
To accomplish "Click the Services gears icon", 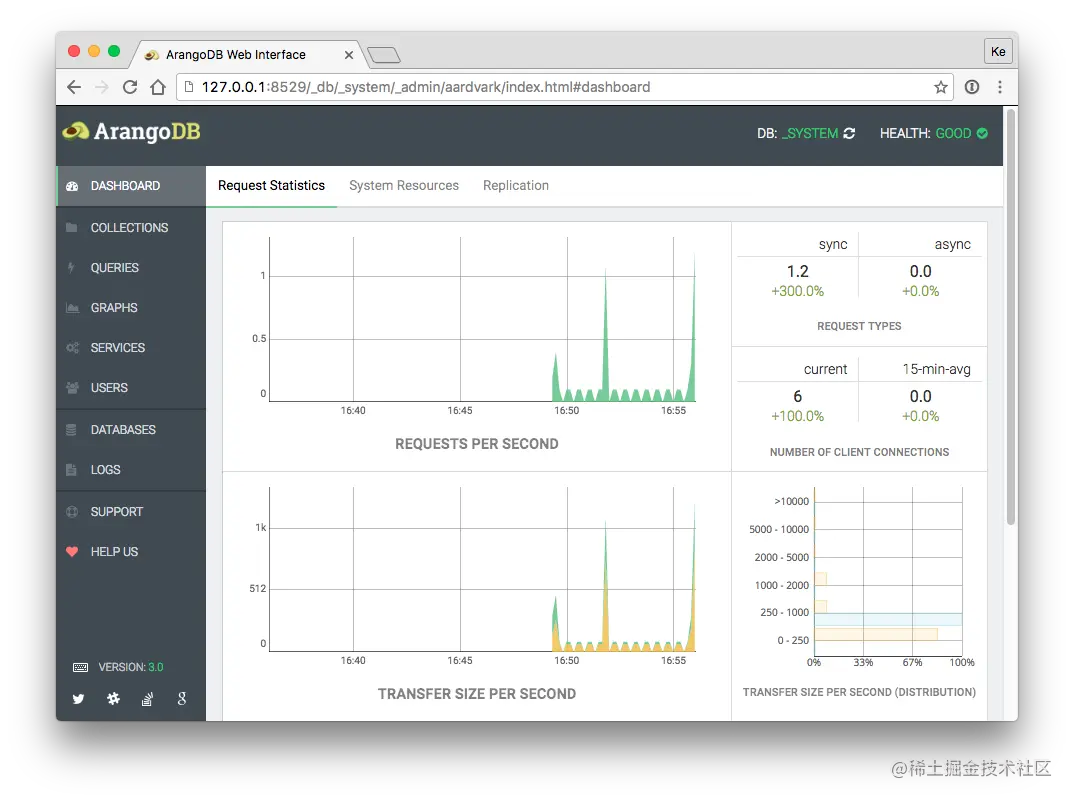I will coord(72,347).
